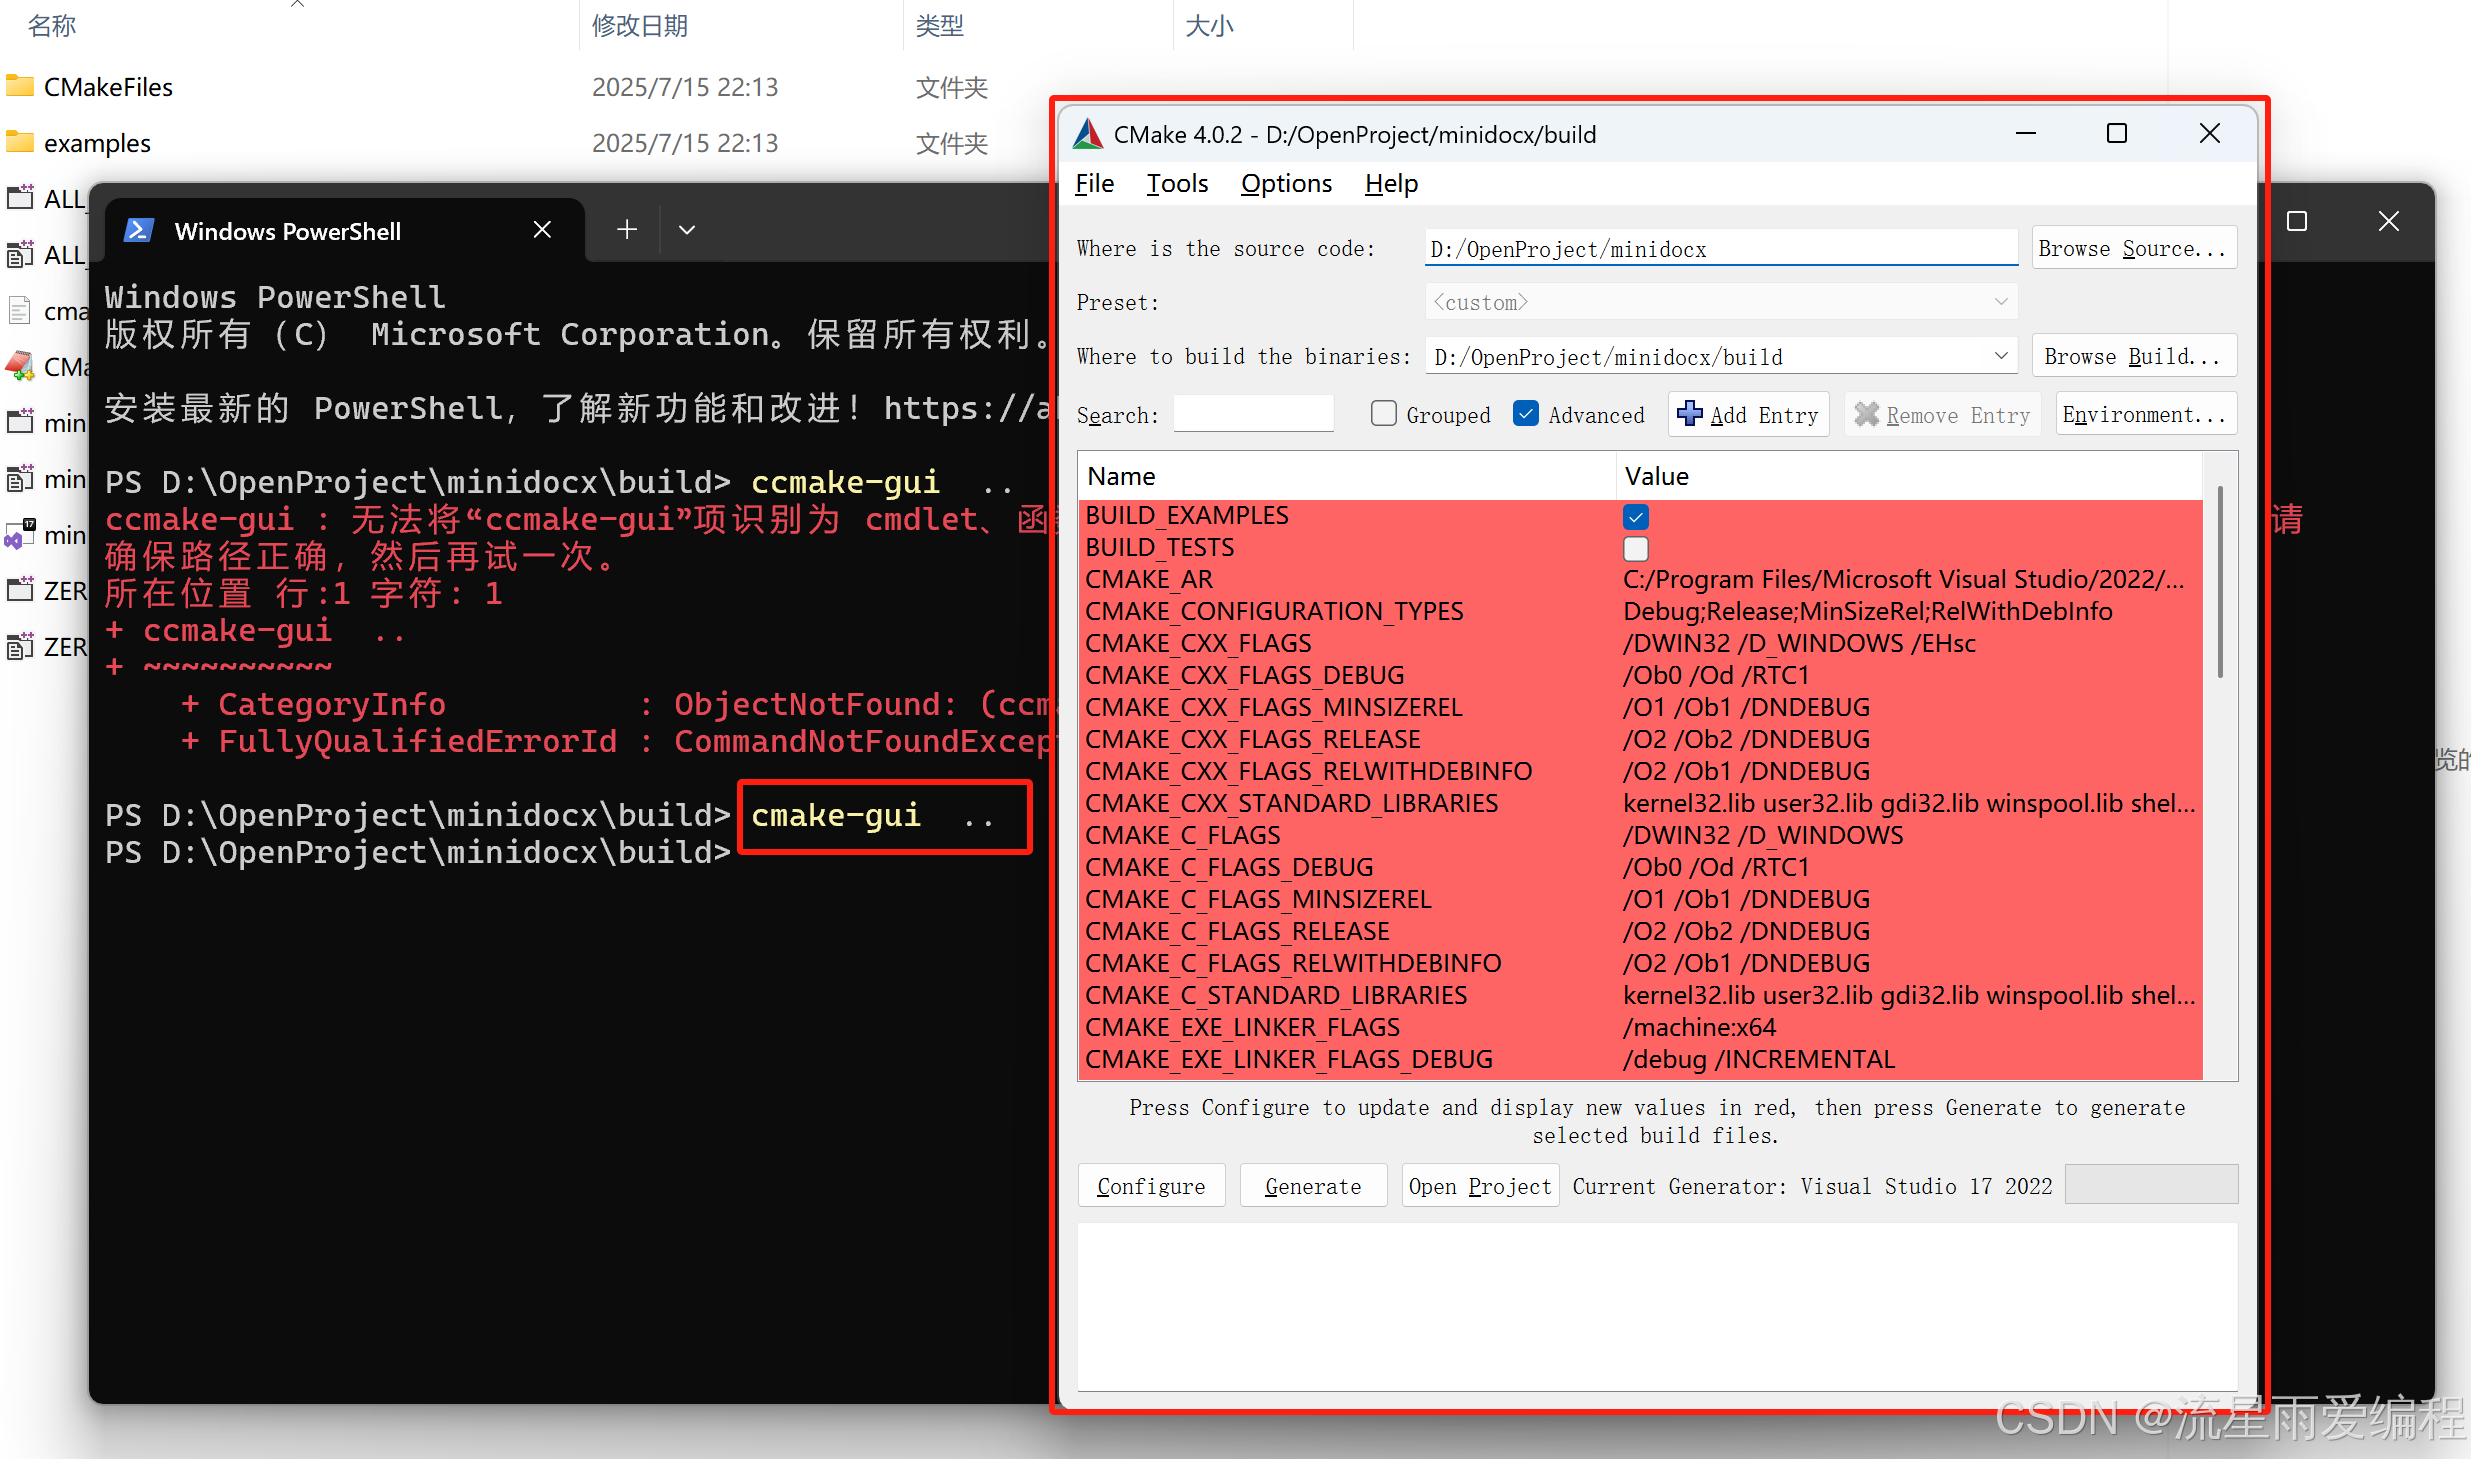Select the CMAKE_AR row
2471x1459 pixels.
pos(1641,580)
